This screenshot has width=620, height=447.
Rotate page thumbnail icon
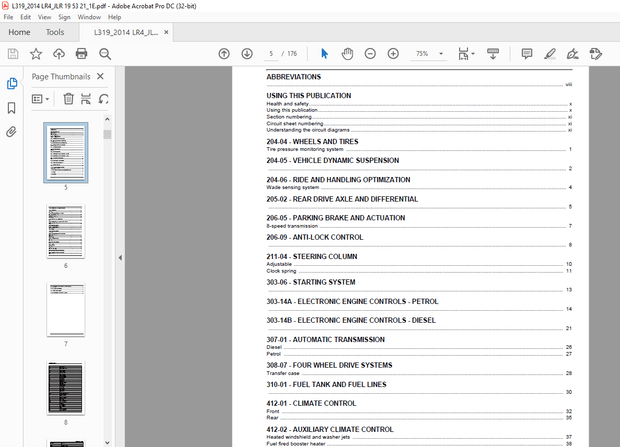[104, 98]
